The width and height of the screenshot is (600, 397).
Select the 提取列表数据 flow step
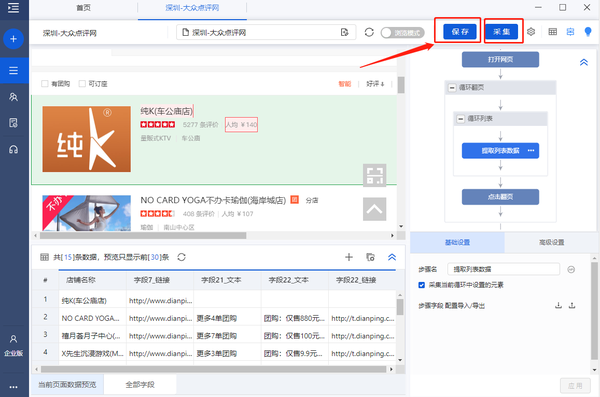click(x=500, y=150)
